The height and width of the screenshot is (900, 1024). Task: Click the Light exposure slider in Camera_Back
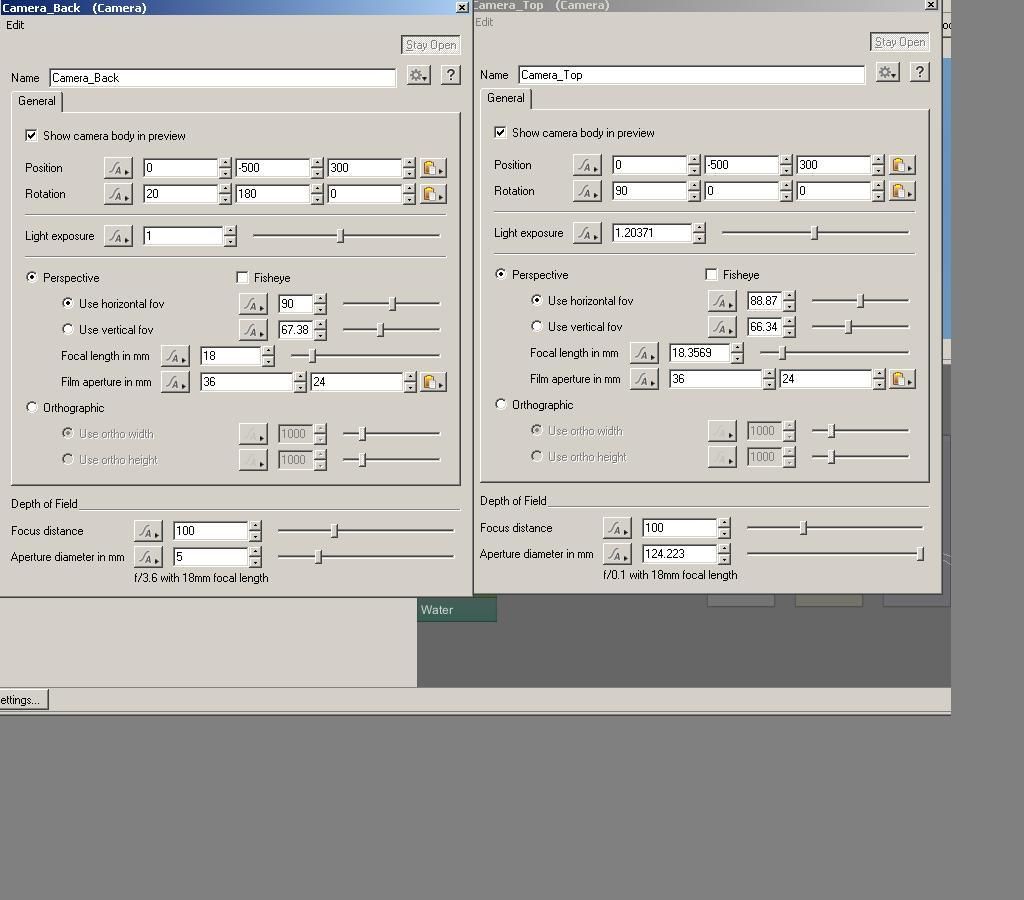tap(341, 236)
